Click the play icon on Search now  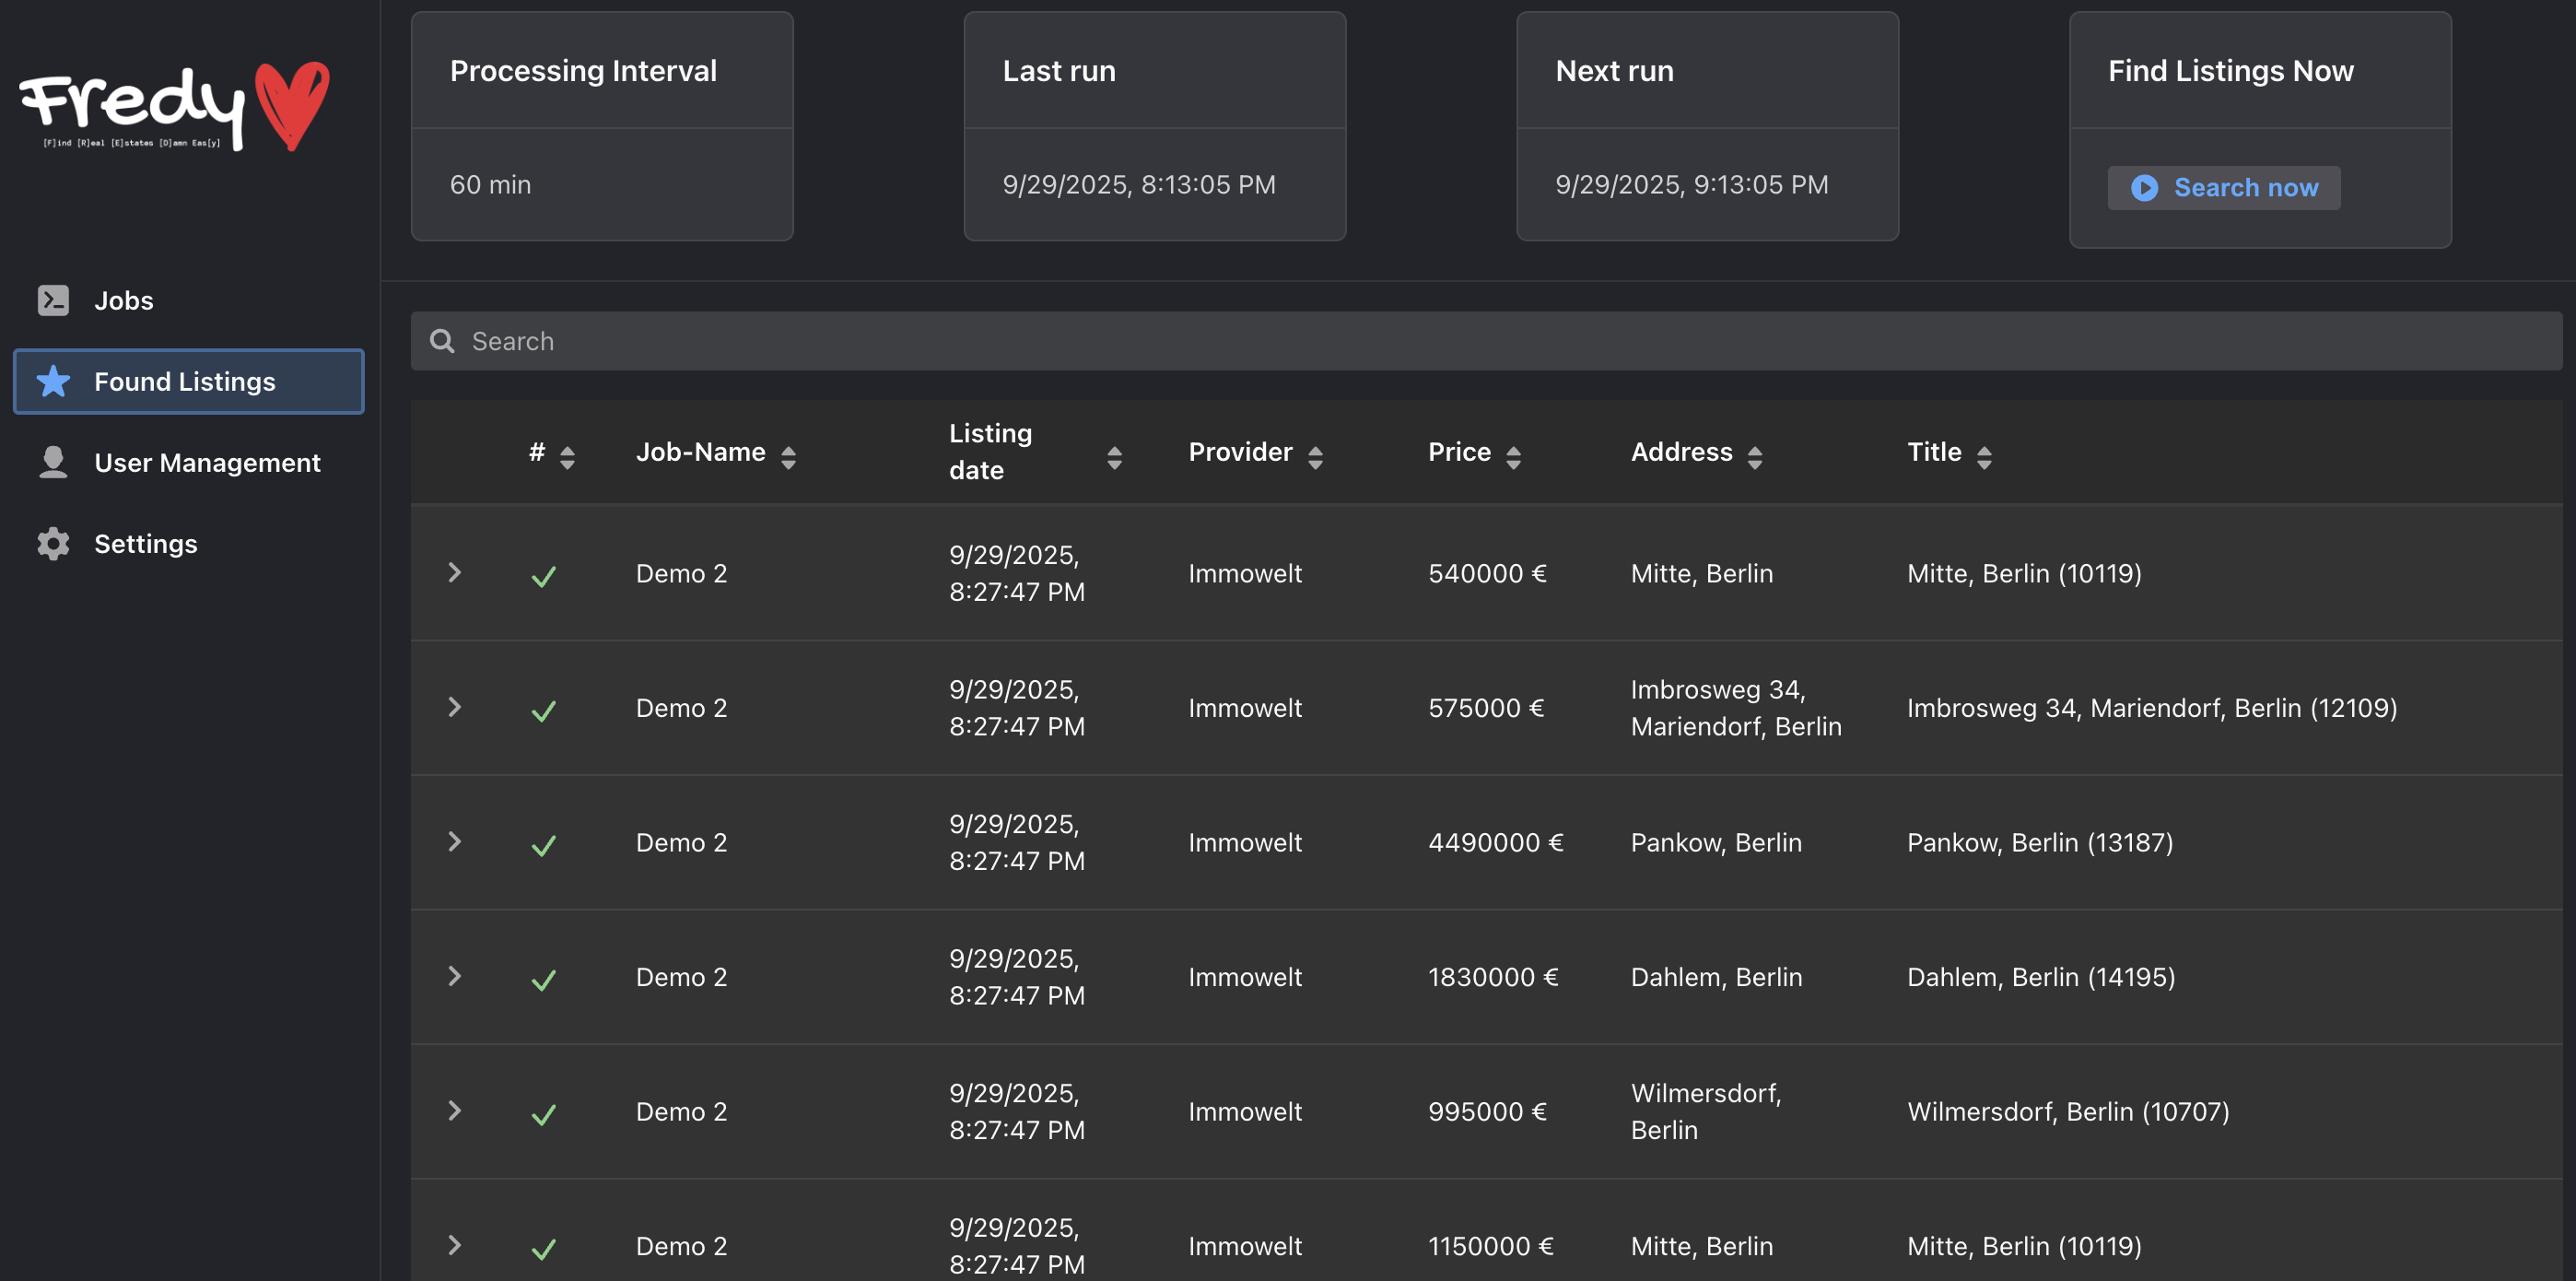(x=2144, y=188)
